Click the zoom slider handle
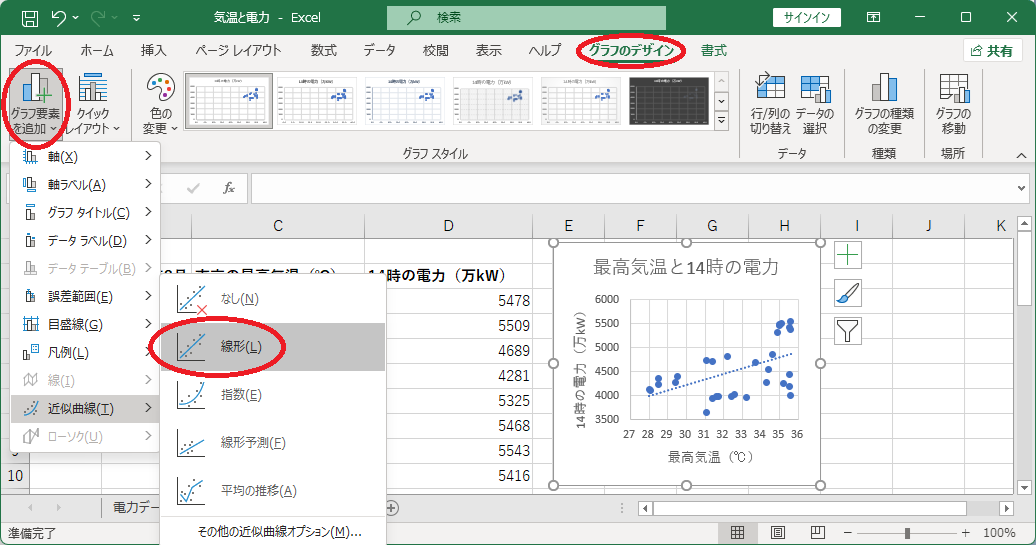Screen dimensions: 1036x545 point(907,532)
